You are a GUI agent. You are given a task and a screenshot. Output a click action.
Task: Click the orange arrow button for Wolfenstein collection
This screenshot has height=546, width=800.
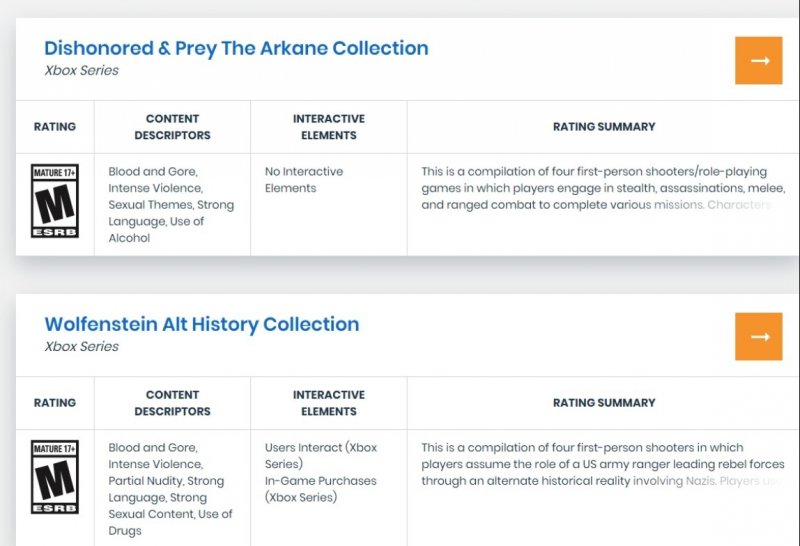759,337
